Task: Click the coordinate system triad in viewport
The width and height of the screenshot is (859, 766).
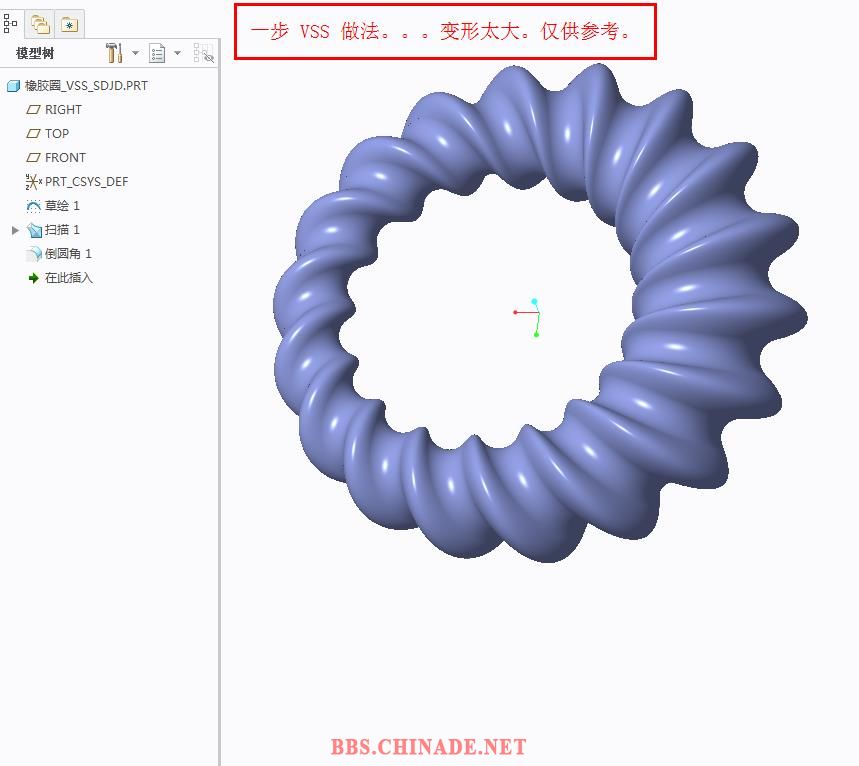Action: 527,317
